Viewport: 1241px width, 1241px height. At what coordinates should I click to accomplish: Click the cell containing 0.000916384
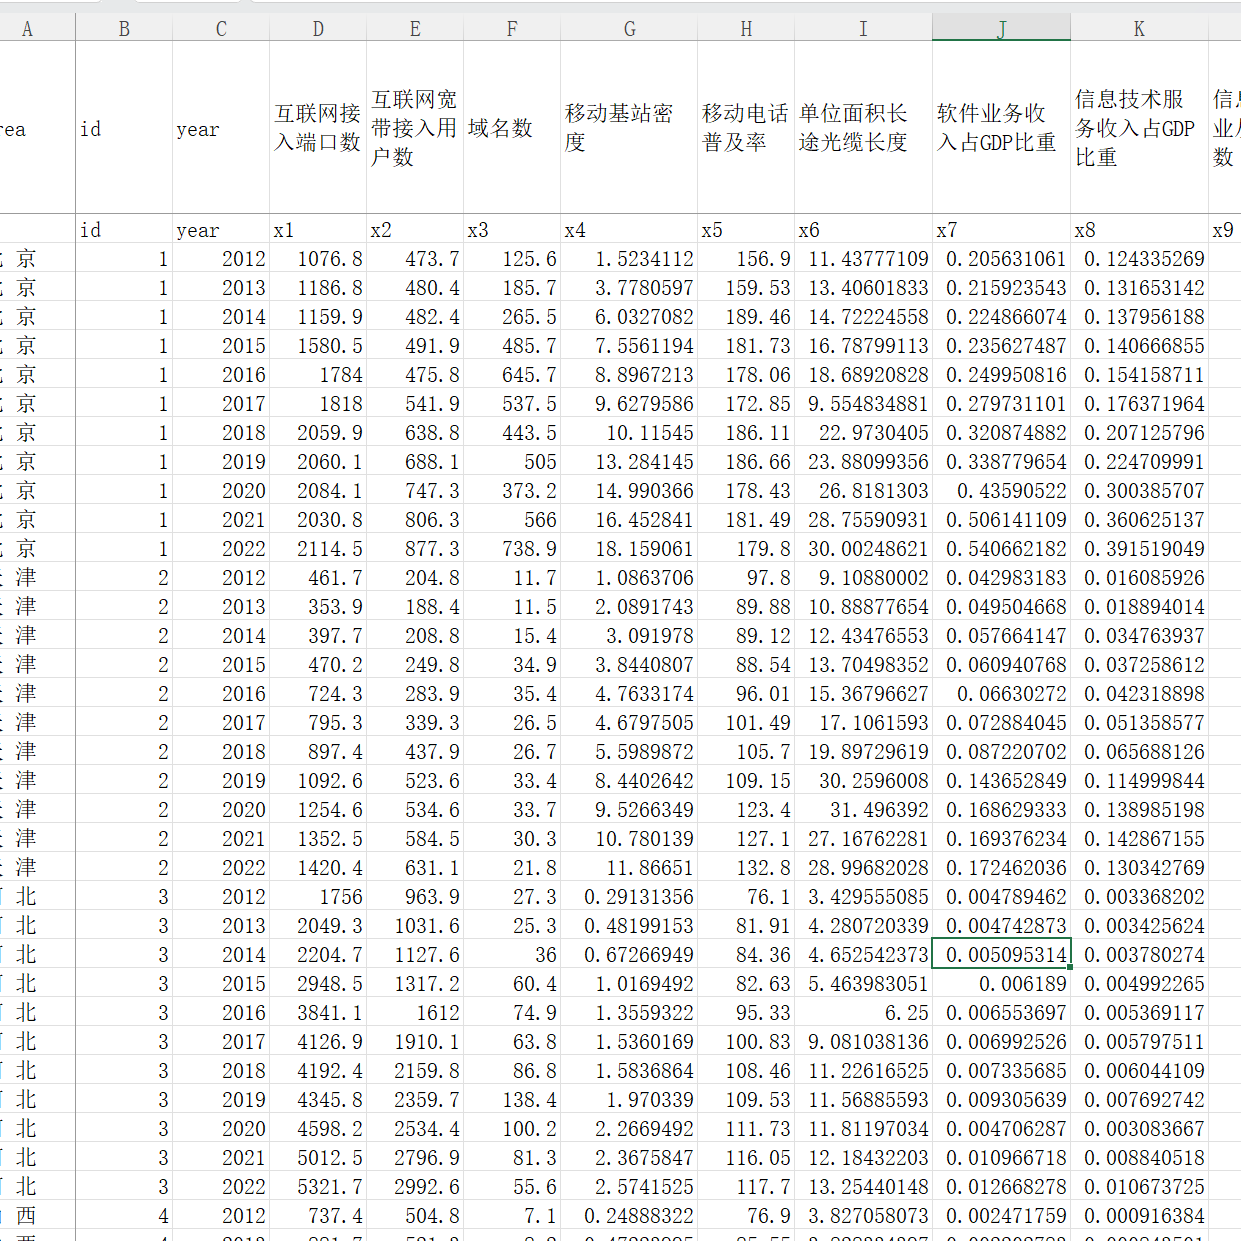click(x=1139, y=1215)
